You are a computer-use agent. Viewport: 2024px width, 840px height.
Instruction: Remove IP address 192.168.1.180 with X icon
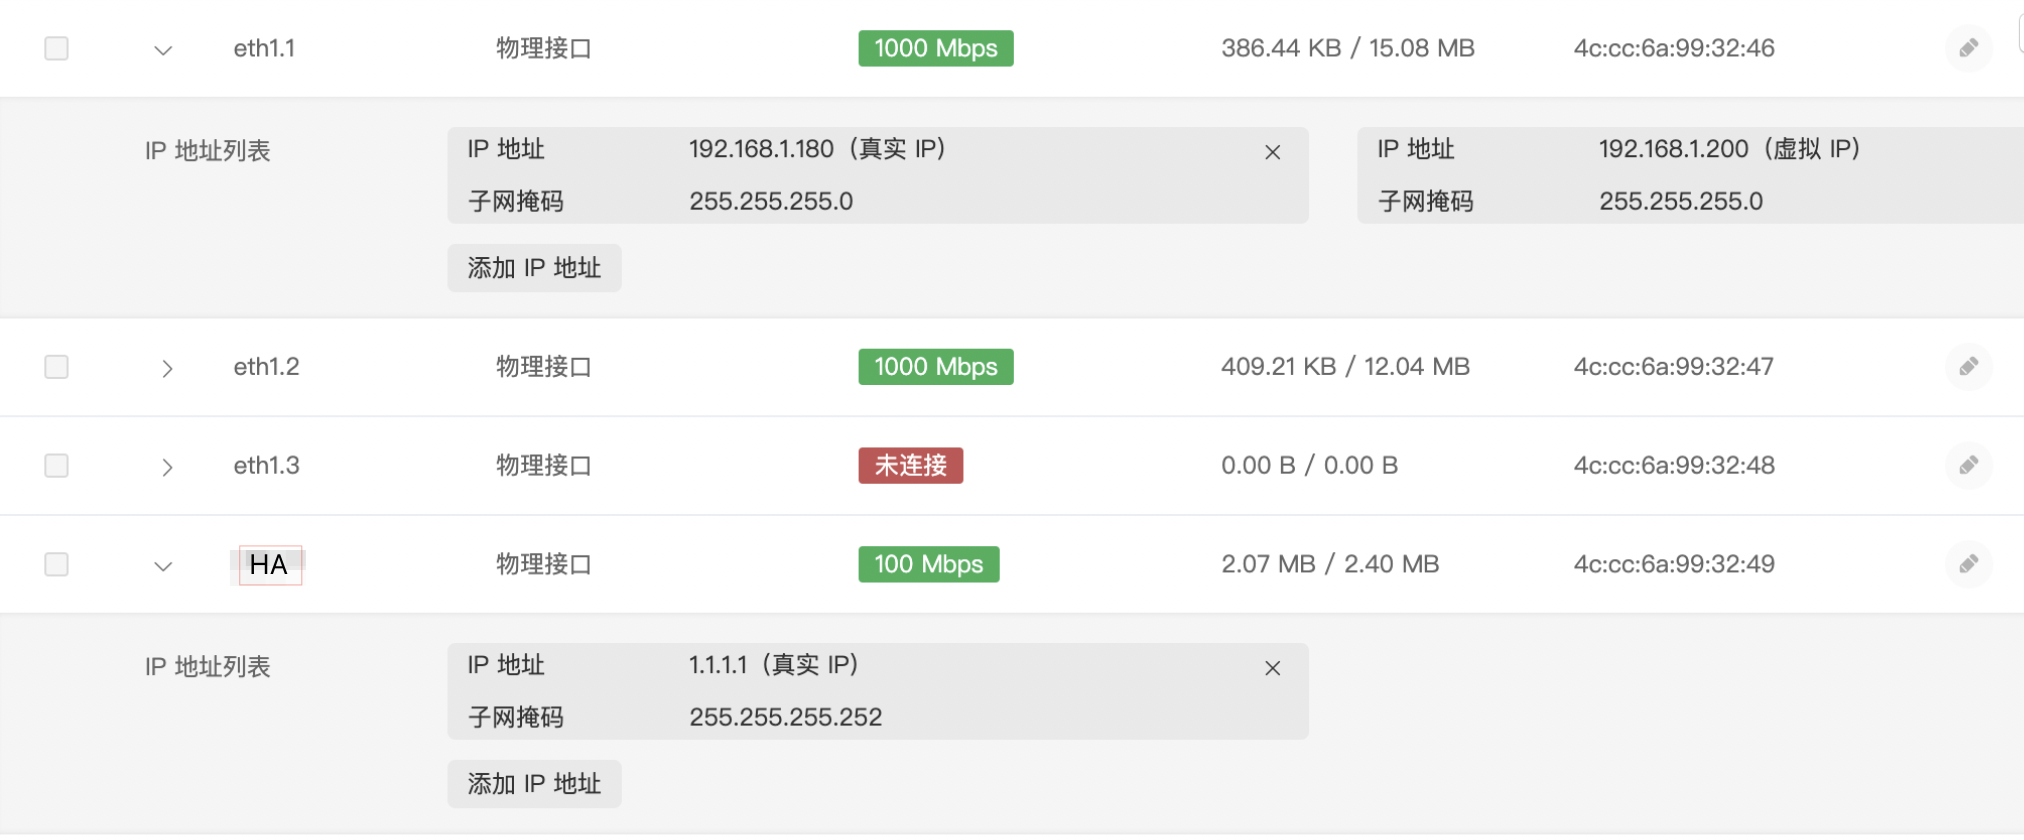coord(1272,152)
